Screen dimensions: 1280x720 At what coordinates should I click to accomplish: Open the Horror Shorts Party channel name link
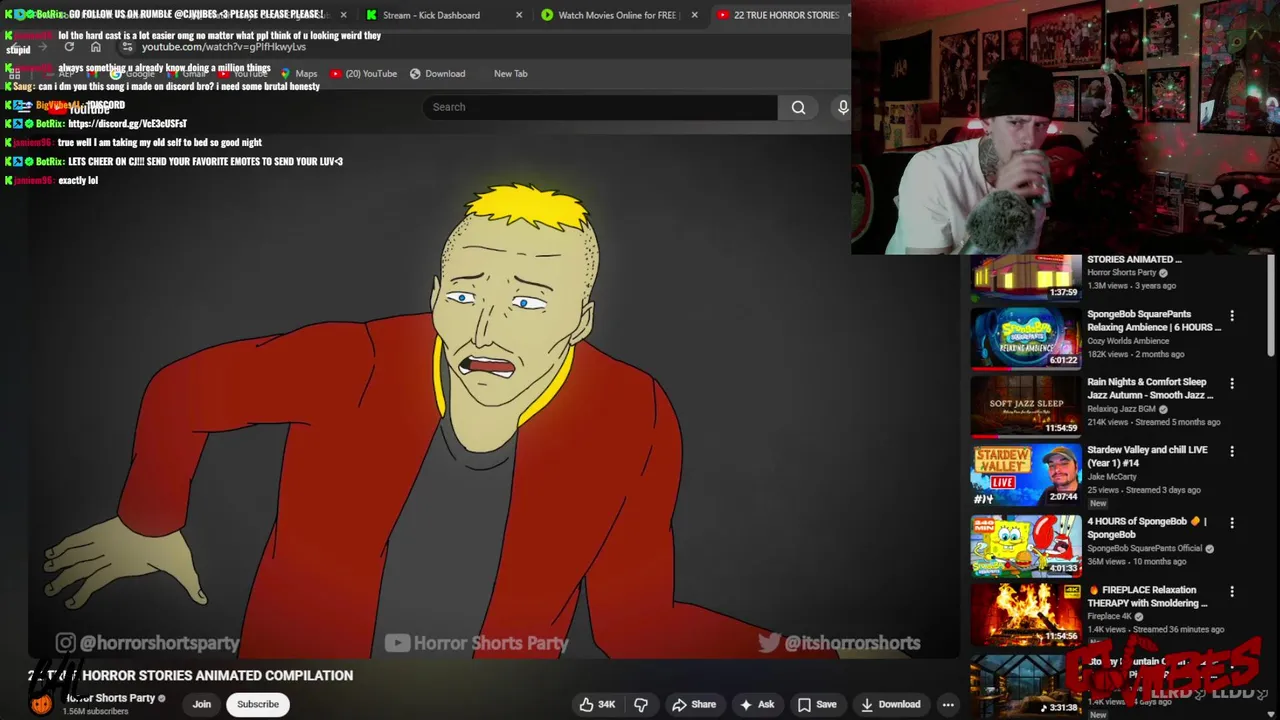pyautogui.click(x=110, y=698)
